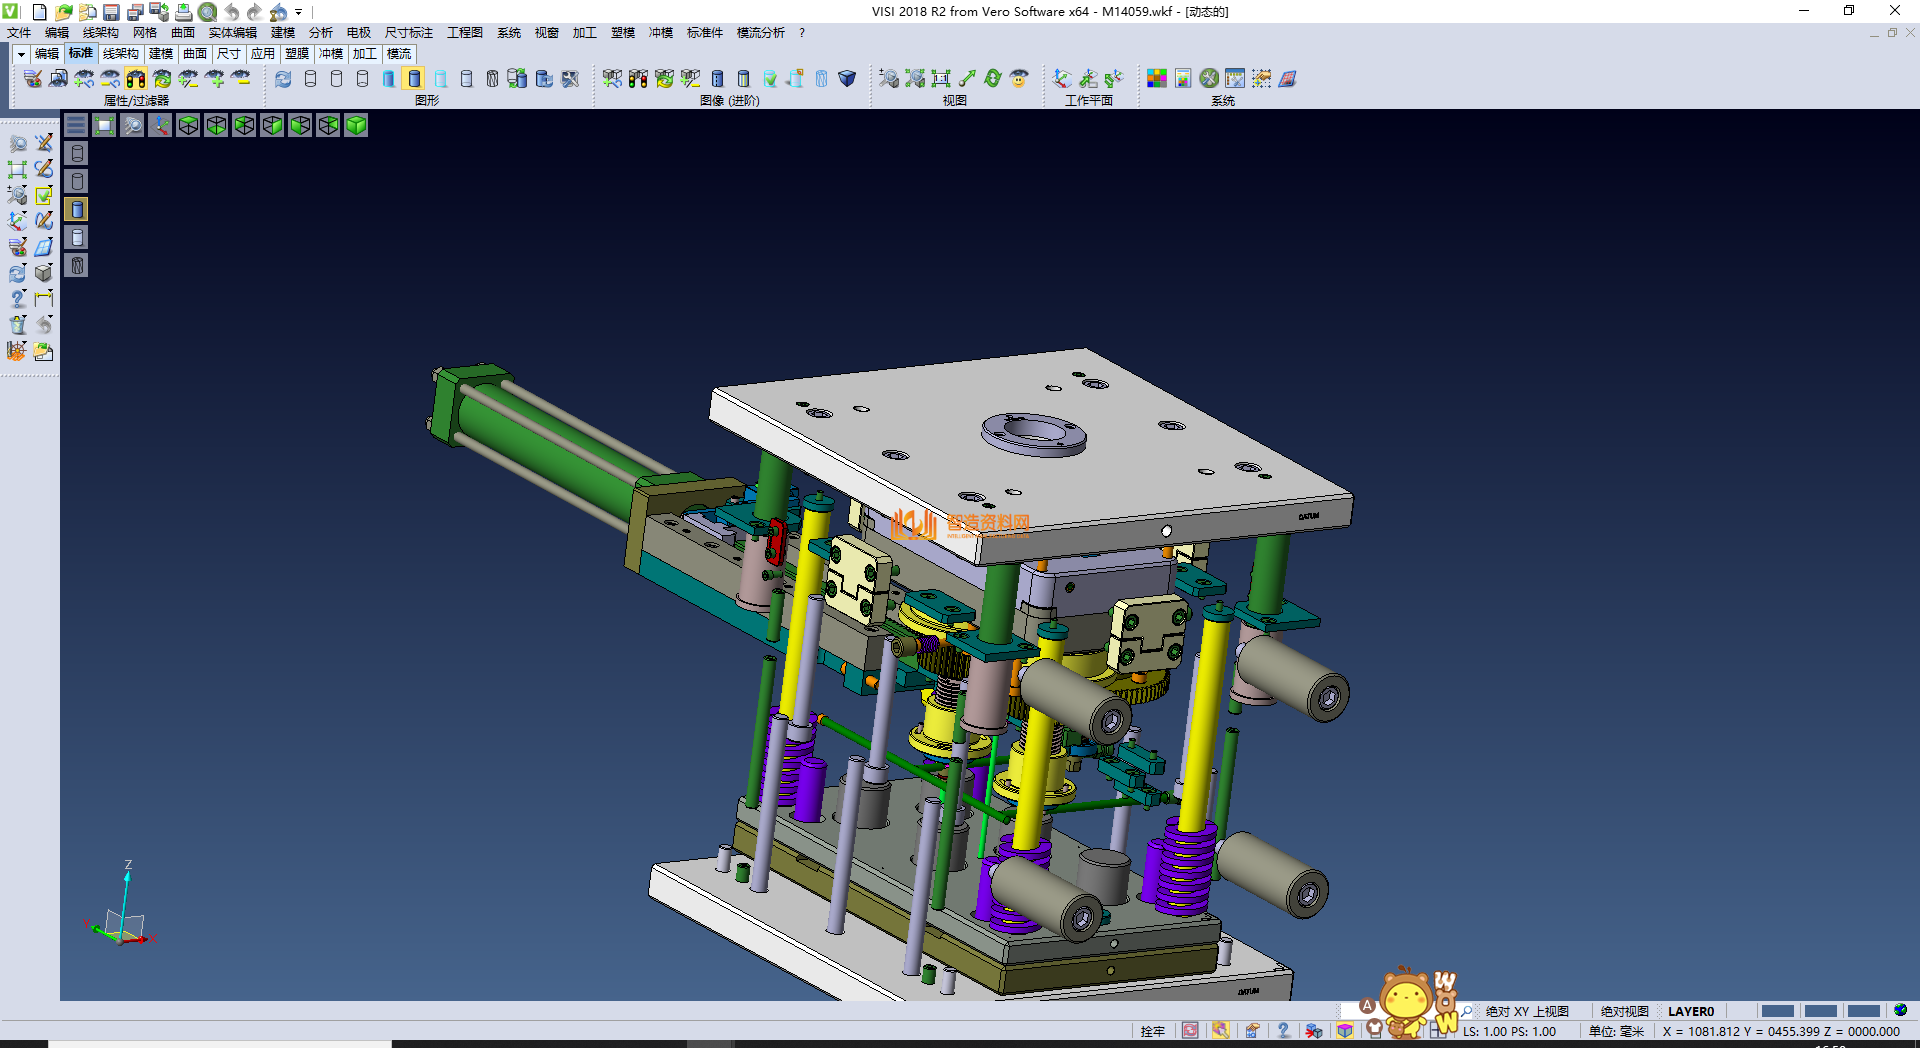Click the work plane axis icon

1062,79
